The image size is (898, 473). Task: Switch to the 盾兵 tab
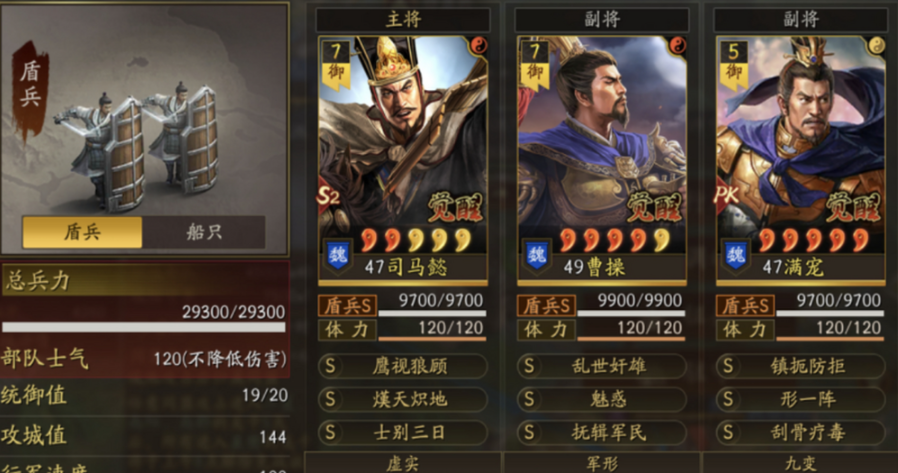[x=82, y=232]
